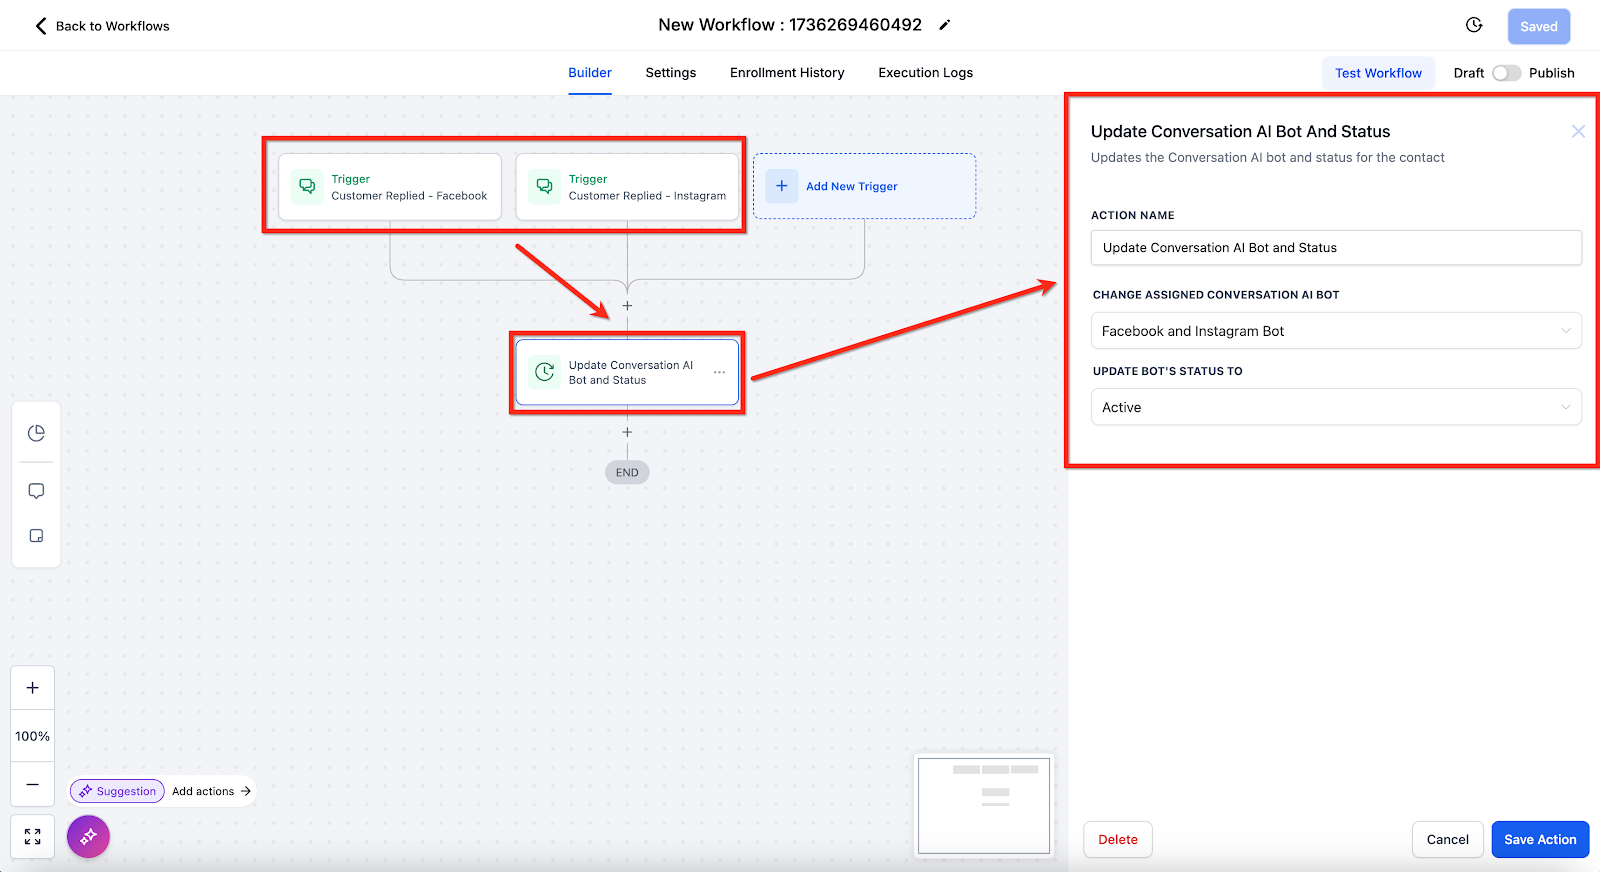Zoom out with the minus button
Image resolution: width=1600 pixels, height=872 pixels.
[33, 785]
